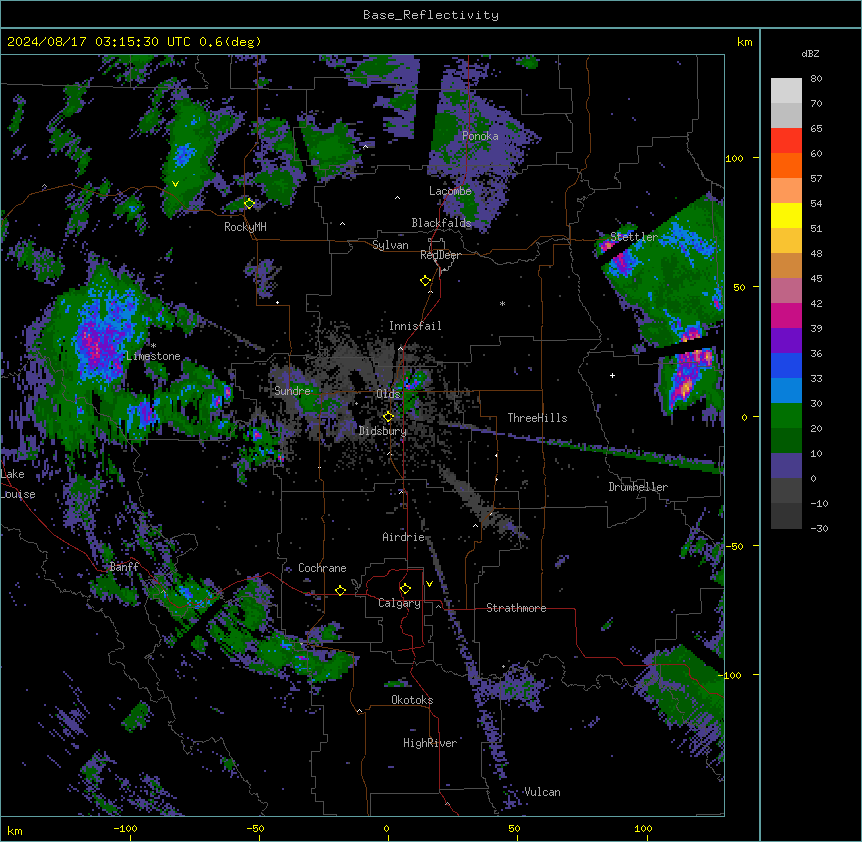Viewport: 862px width, 842px height.
Task: Click the RockyMH label
Action: click(x=245, y=227)
